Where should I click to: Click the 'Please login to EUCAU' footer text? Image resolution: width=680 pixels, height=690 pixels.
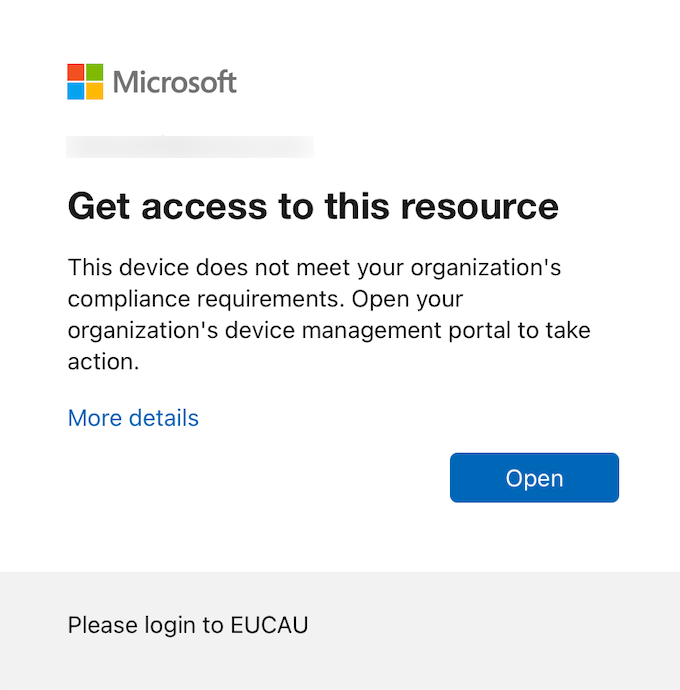point(188,626)
